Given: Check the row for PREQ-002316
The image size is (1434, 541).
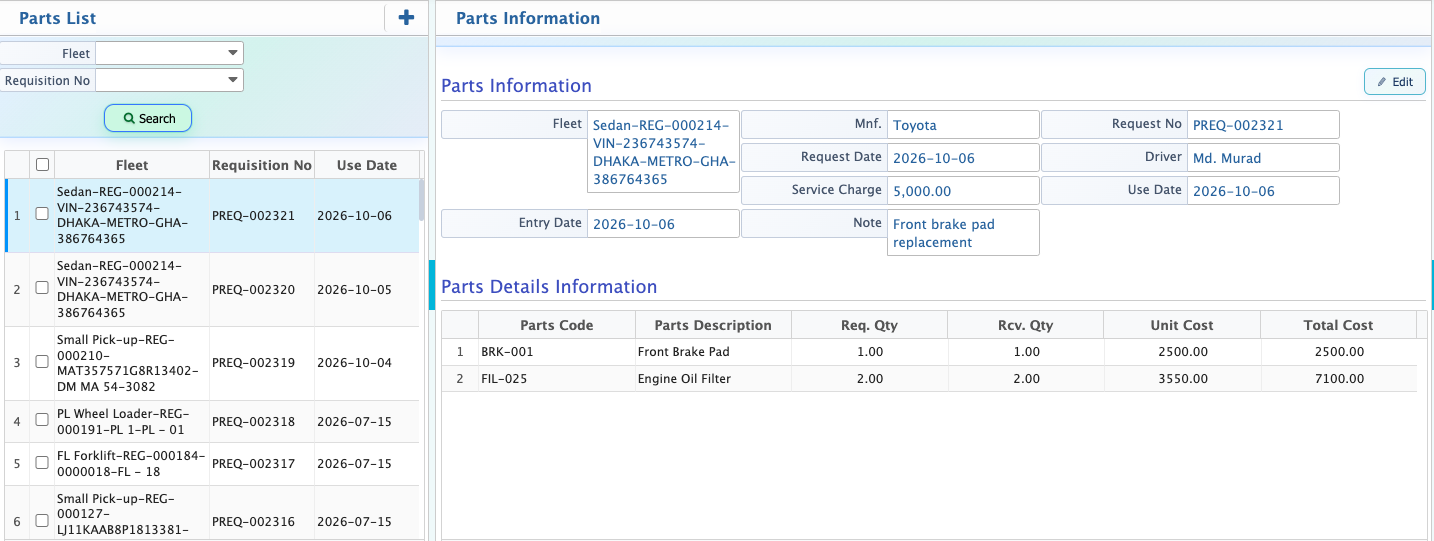Looking at the screenshot, I should point(42,521).
